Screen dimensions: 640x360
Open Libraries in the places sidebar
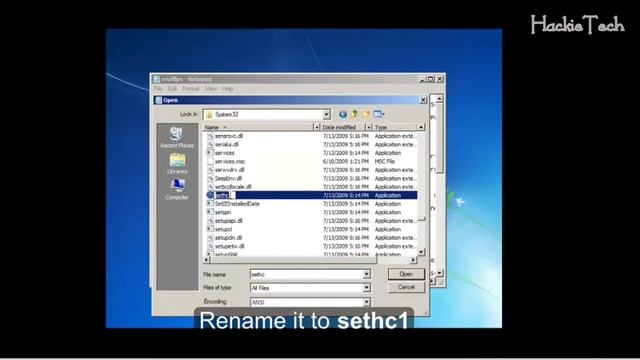tap(177, 163)
